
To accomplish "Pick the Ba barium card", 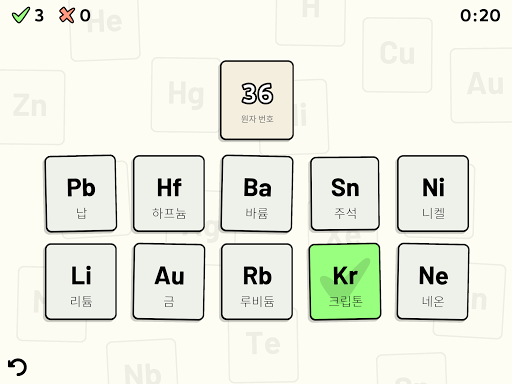I will click(257, 193).
